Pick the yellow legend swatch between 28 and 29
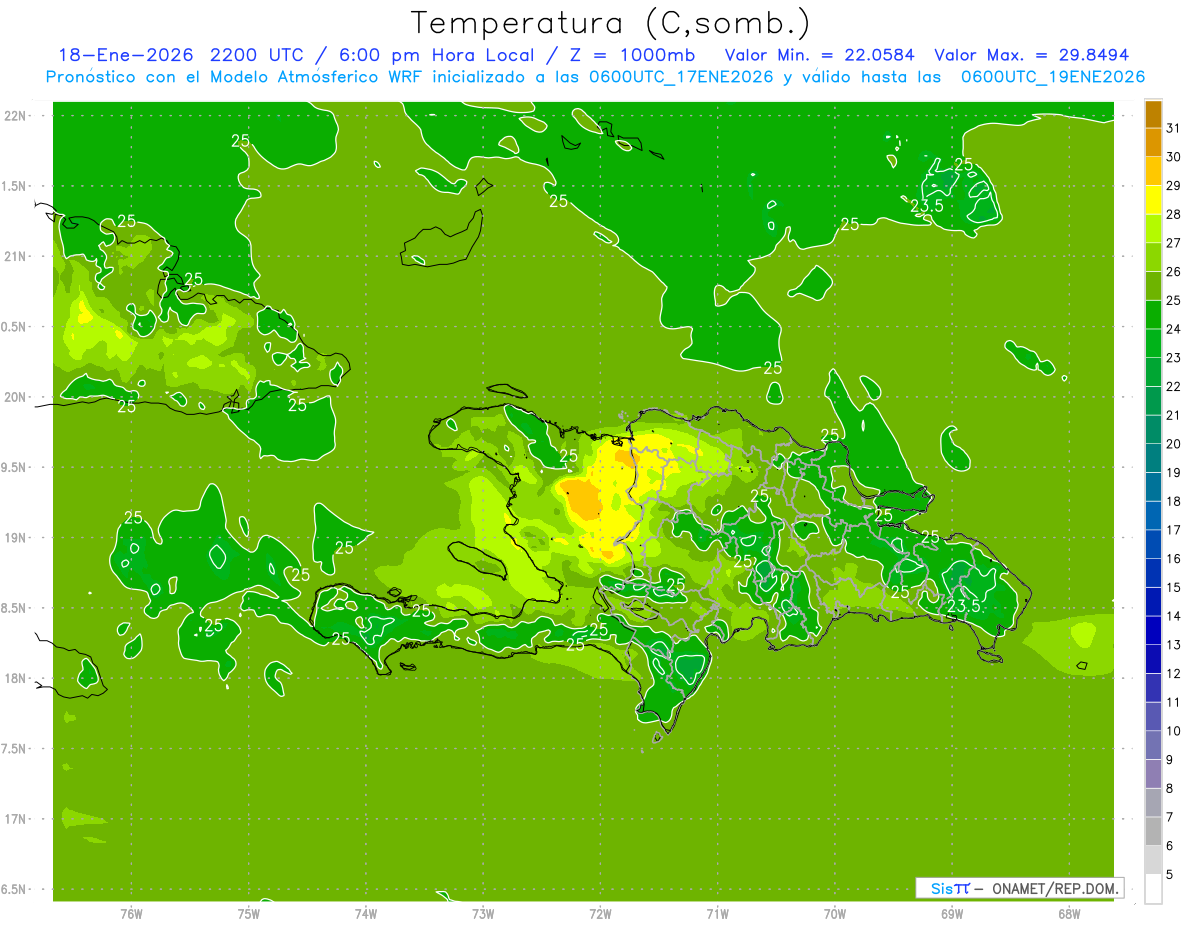Image resolution: width=1200 pixels, height=927 pixels. point(1153,200)
